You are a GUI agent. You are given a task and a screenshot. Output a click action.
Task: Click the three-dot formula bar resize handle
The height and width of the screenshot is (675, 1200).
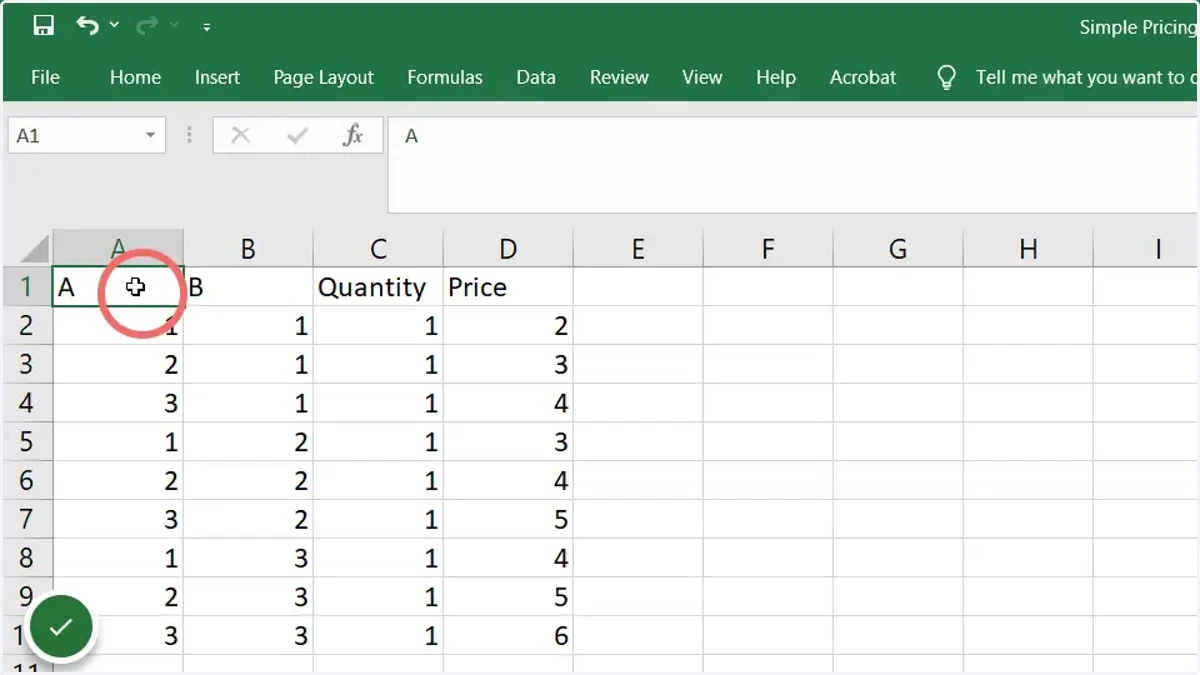tap(189, 136)
